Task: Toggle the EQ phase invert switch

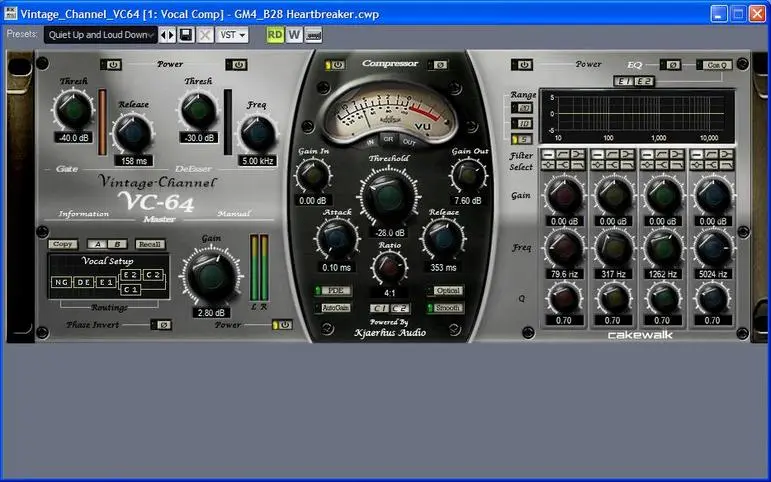Action: pyautogui.click(x=671, y=64)
